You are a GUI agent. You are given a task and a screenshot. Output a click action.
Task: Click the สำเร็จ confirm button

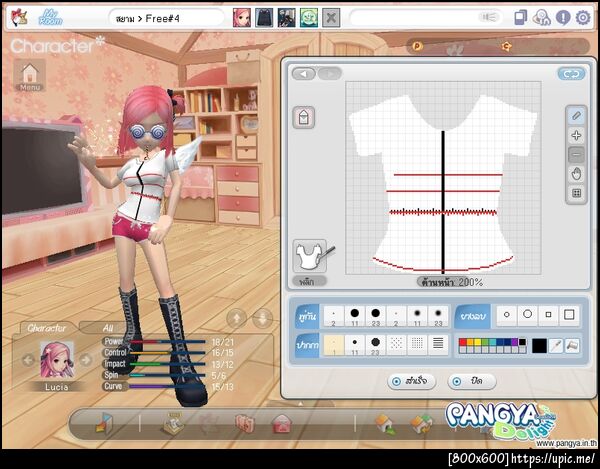coord(412,381)
